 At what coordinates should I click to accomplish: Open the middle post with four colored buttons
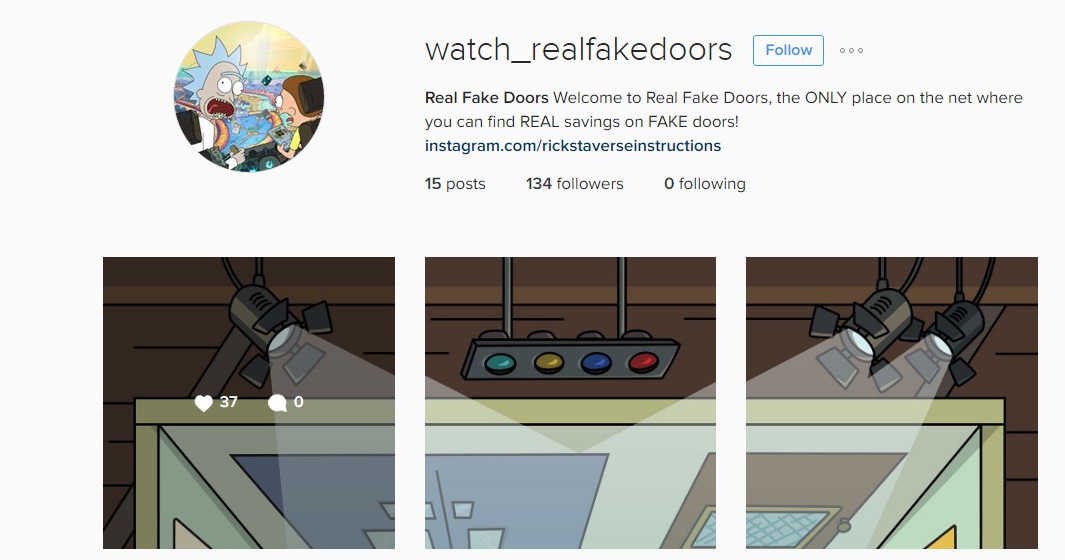coord(571,402)
